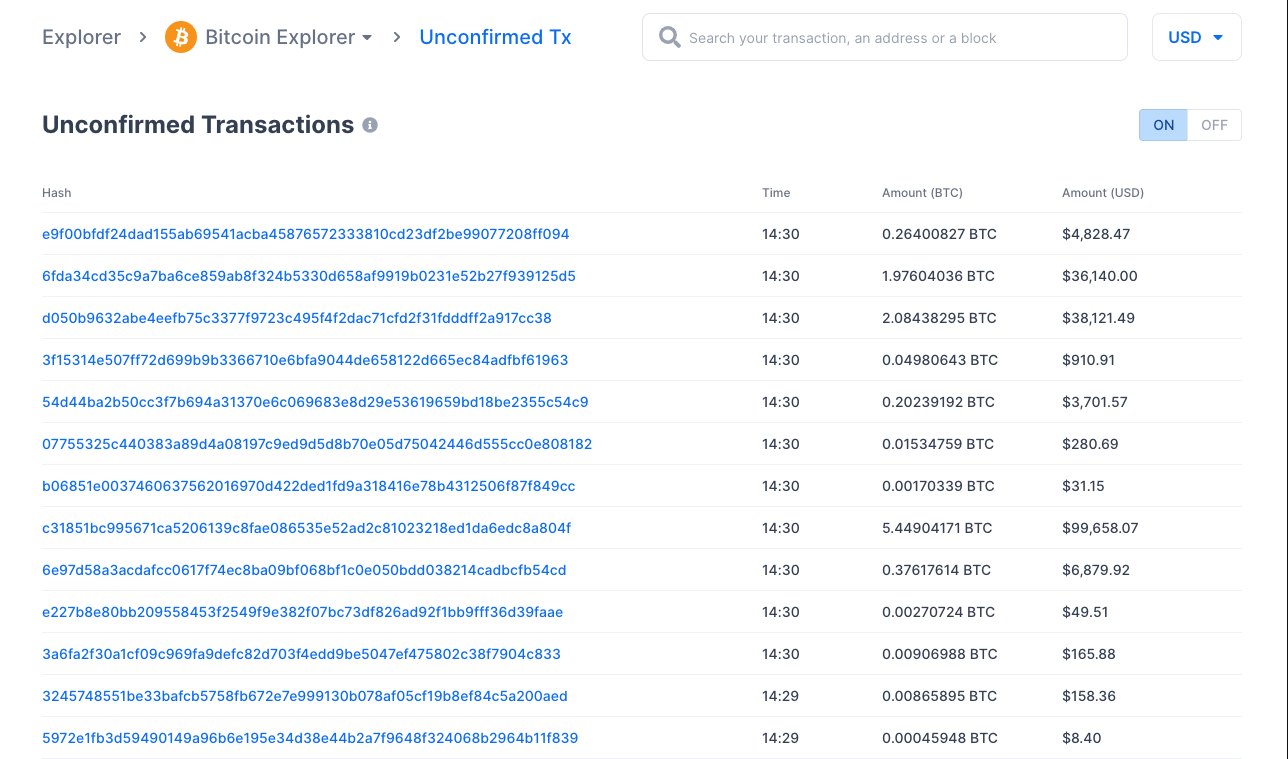This screenshot has height=759, width=1288.
Task: Click the arrow on the USD selector
Action: [x=1218, y=37]
